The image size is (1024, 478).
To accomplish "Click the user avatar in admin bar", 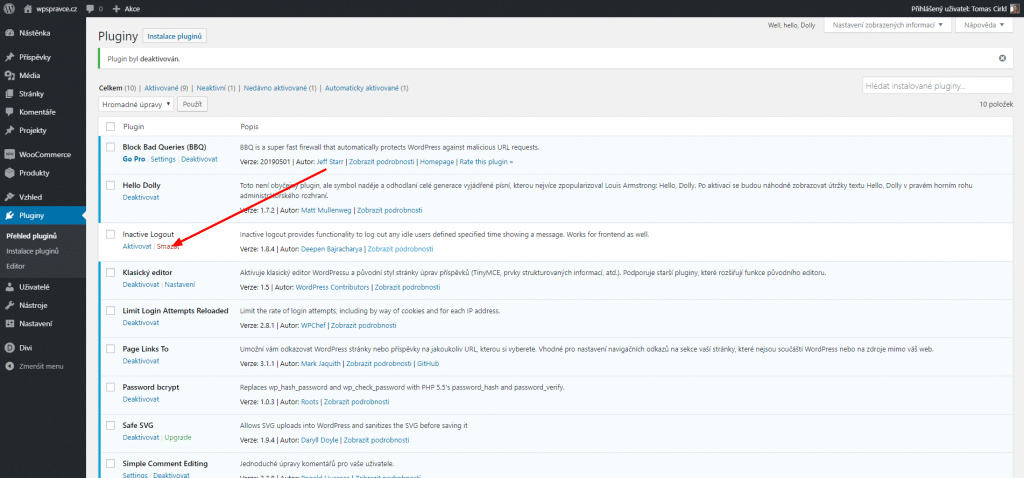I will click(1015, 9).
